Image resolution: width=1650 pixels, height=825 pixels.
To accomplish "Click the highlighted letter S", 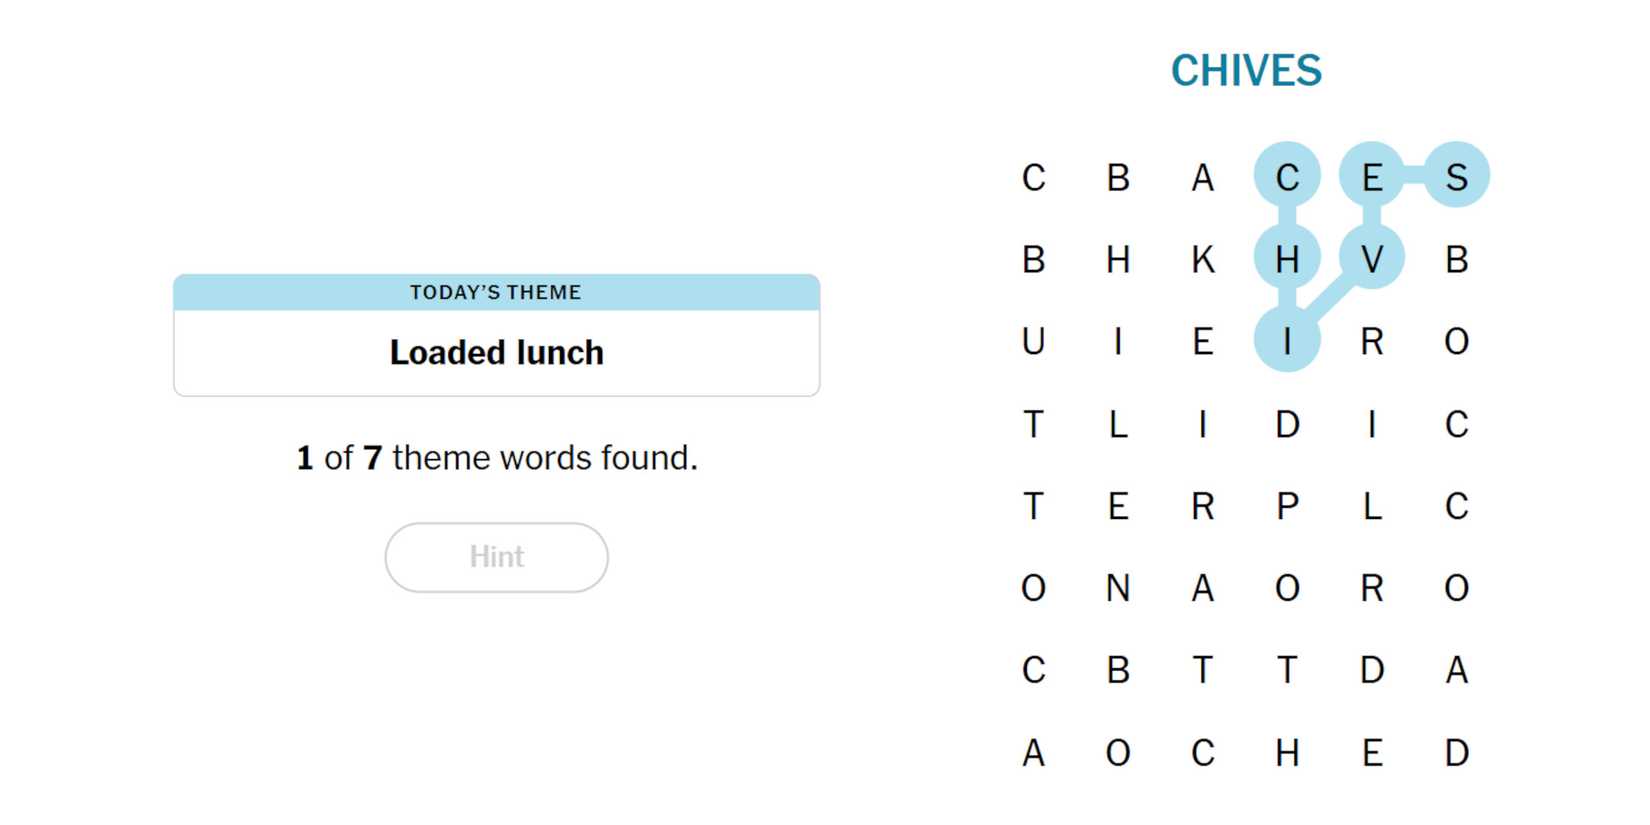I will point(1456,177).
